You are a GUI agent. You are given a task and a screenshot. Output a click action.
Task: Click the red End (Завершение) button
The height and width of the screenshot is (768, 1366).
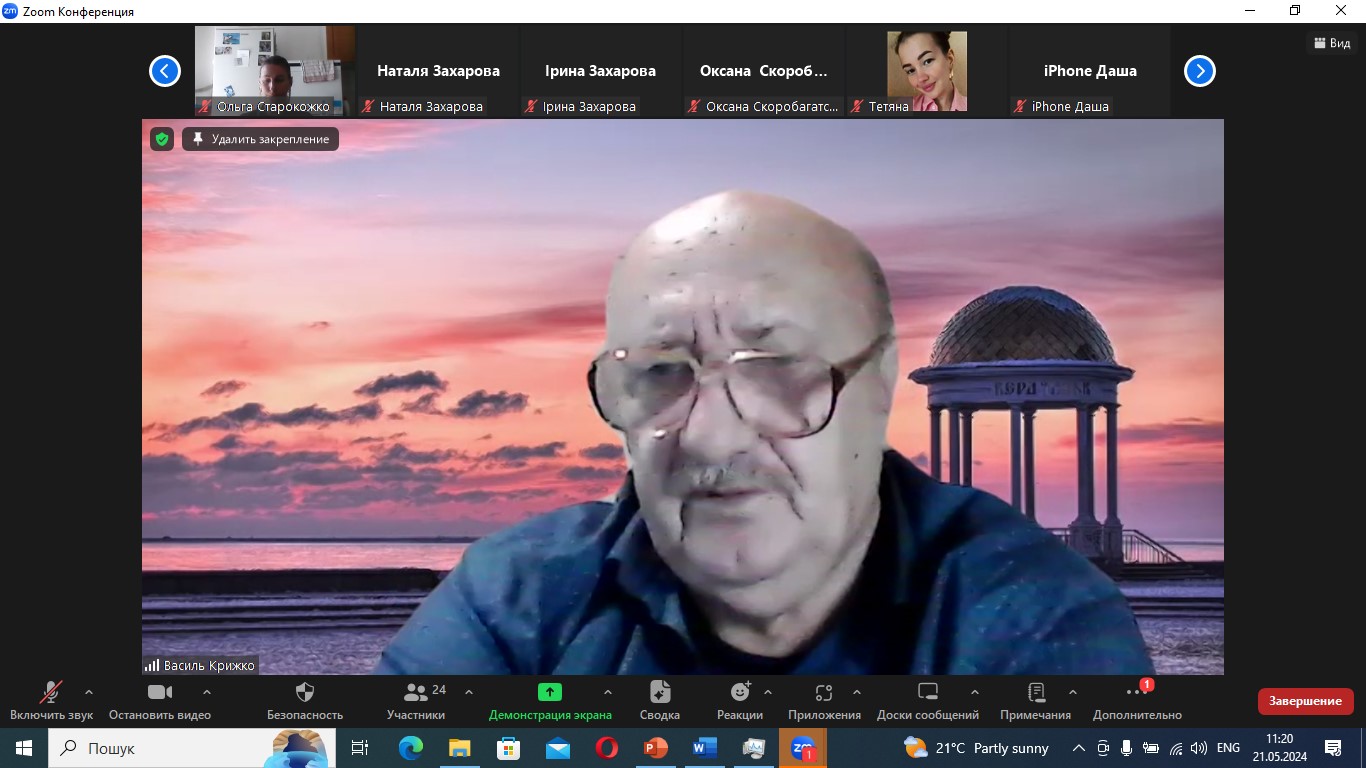click(1305, 701)
